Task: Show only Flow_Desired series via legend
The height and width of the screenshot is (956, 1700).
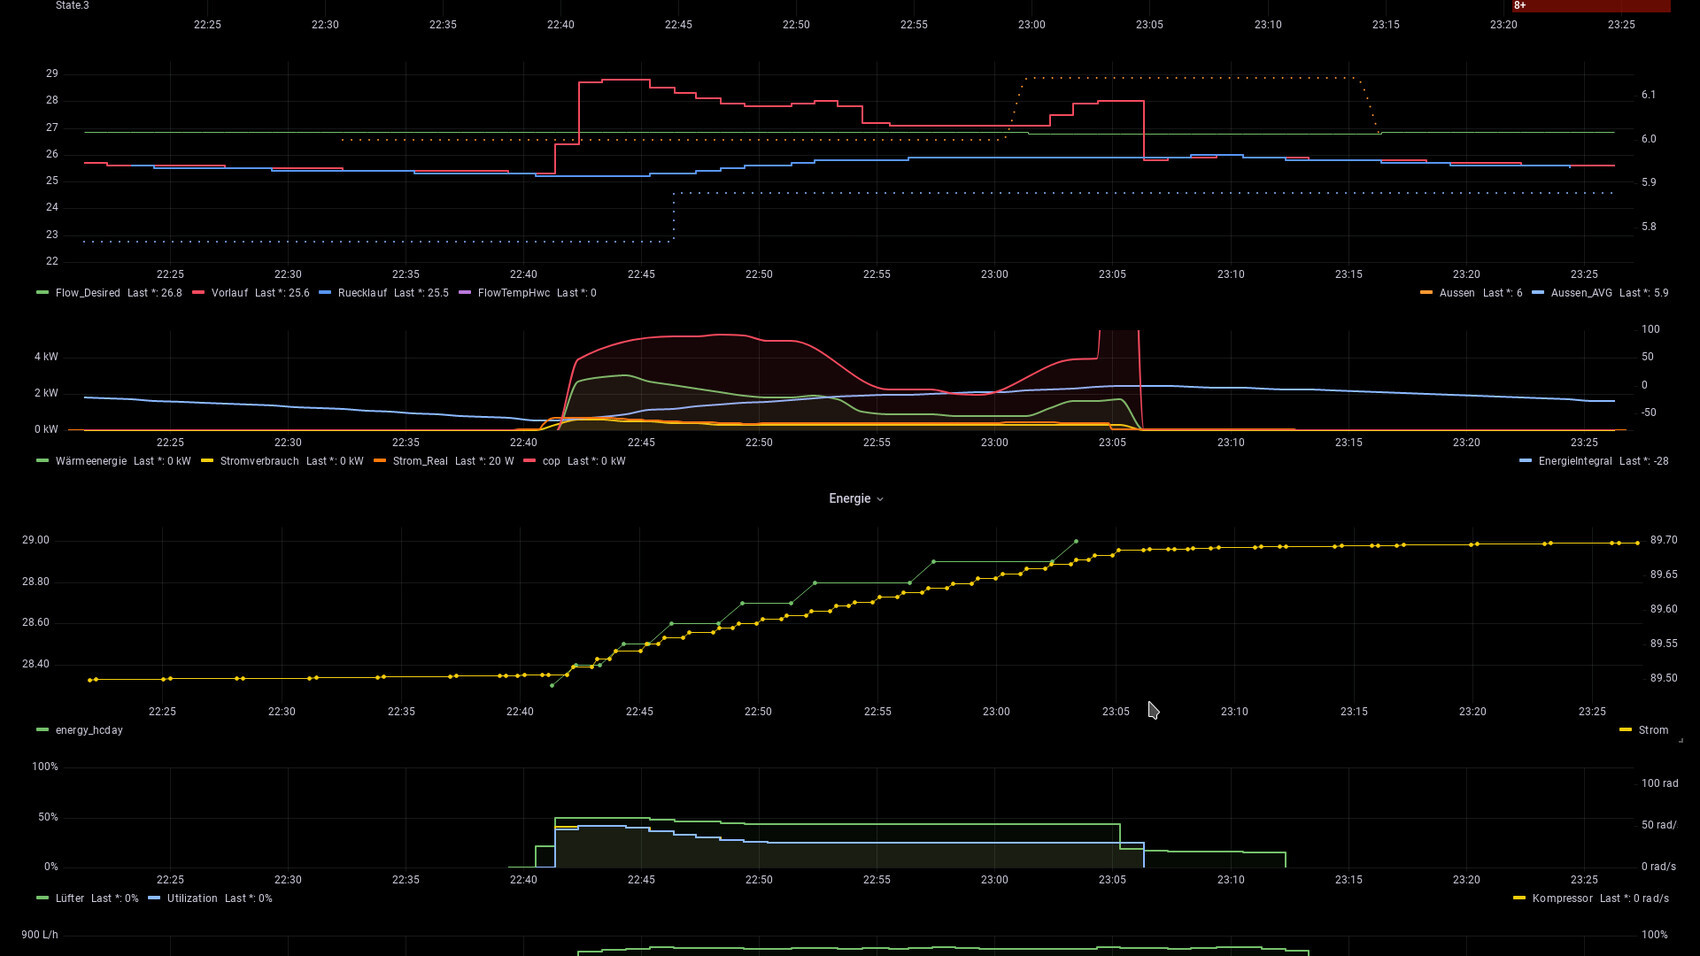Action: tap(87, 293)
